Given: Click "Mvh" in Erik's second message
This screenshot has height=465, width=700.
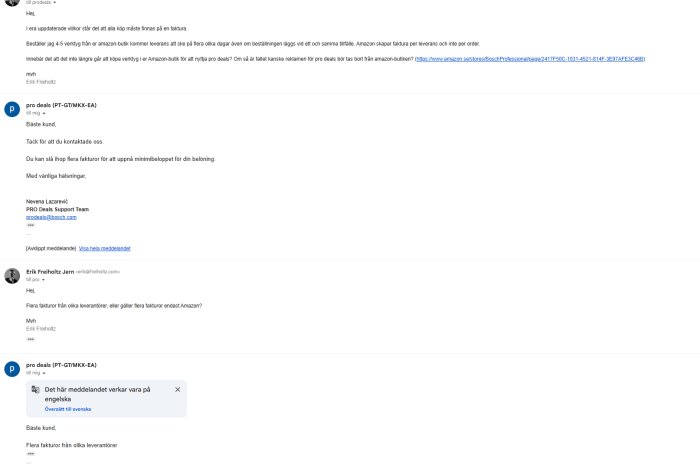Looking at the screenshot, I should tap(31, 321).
